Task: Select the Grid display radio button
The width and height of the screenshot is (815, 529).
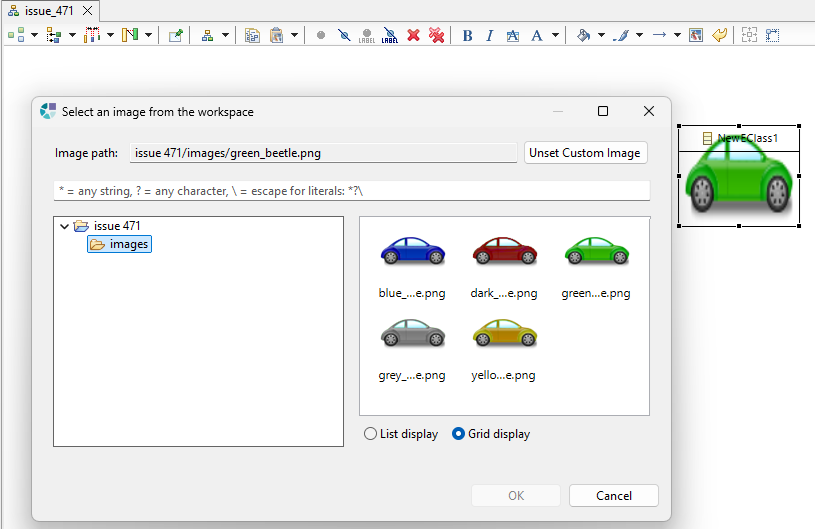Action: pyautogui.click(x=459, y=434)
